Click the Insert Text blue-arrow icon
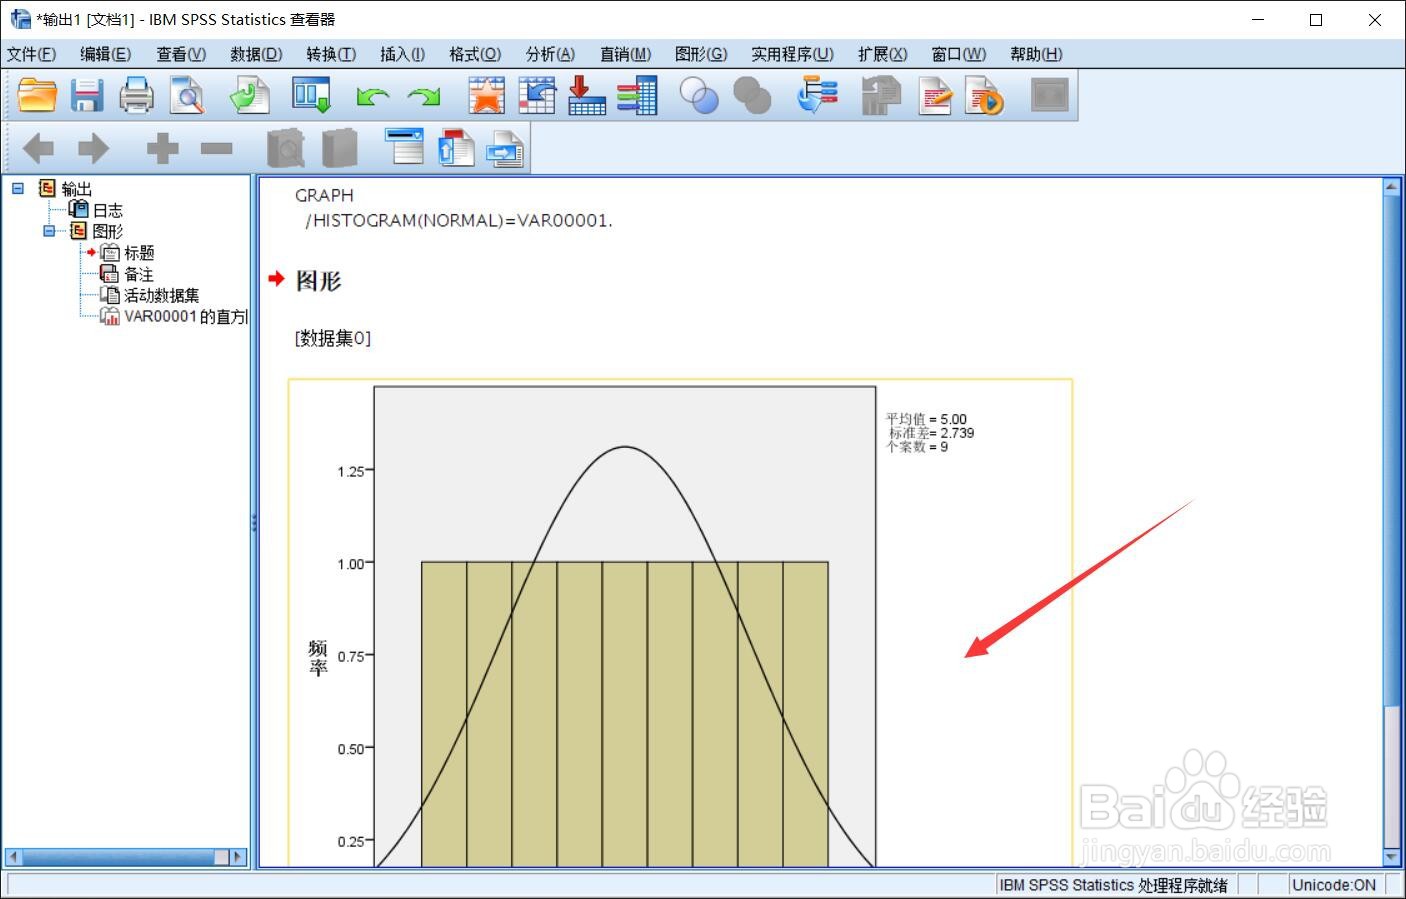Viewport: 1406px width, 899px height. pos(505,148)
